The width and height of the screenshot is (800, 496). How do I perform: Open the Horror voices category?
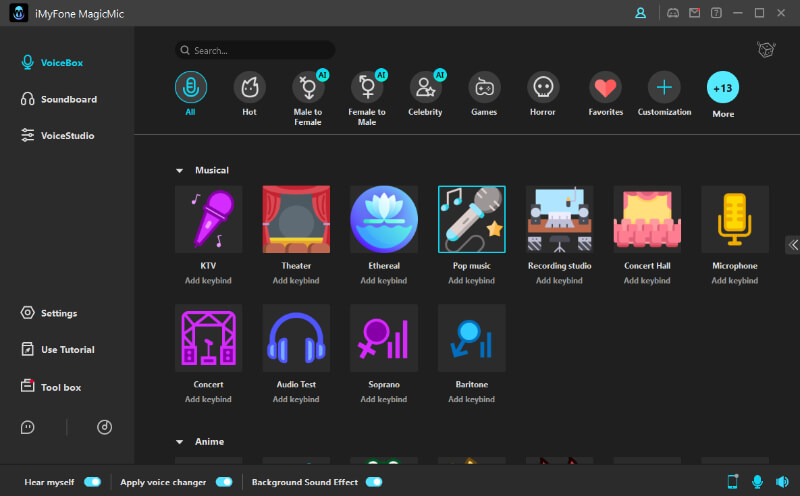pos(543,87)
